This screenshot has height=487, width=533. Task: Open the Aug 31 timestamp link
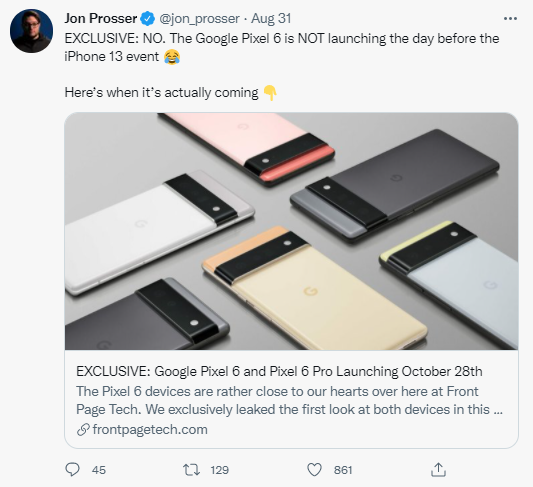(271, 19)
